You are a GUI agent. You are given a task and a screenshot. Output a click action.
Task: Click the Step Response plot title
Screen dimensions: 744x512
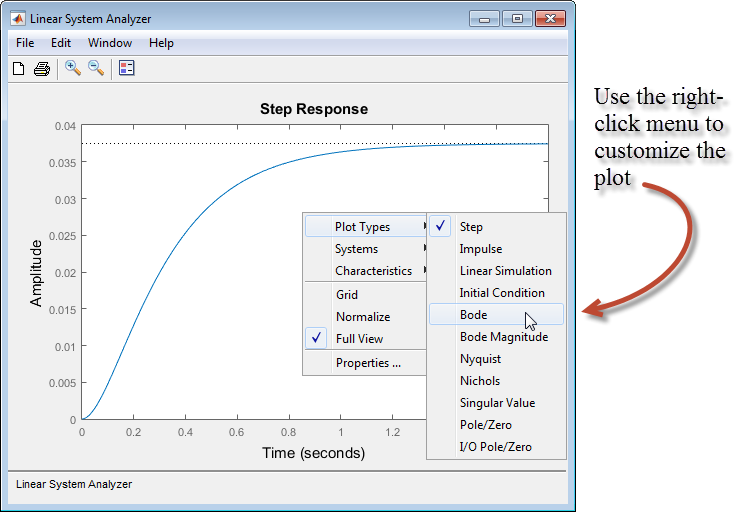tap(313, 109)
